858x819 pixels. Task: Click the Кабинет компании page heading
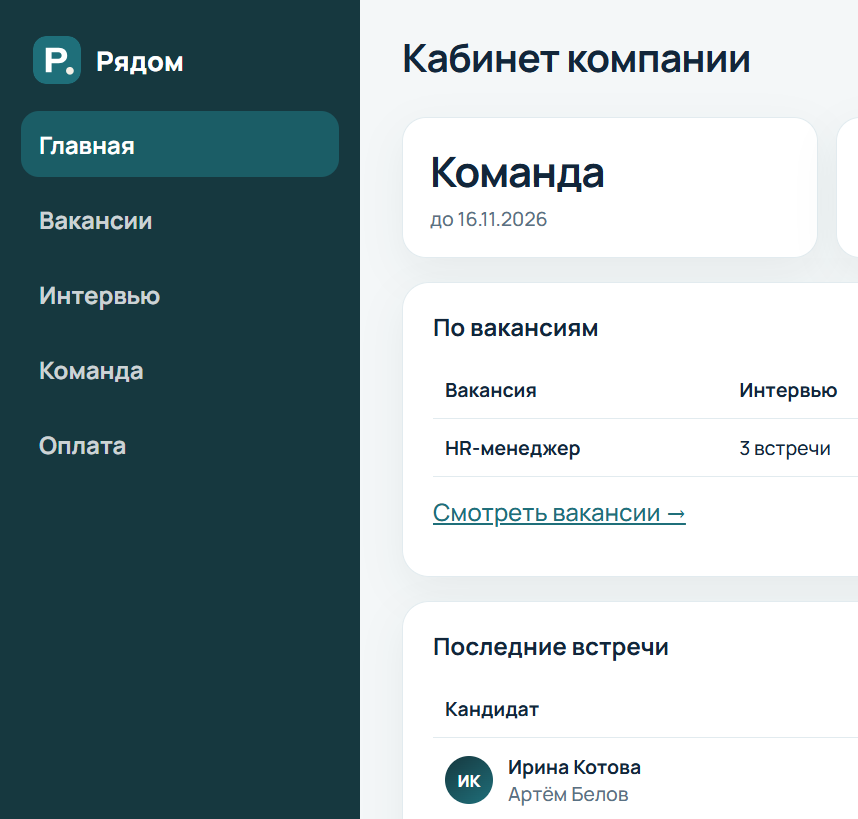tap(576, 59)
